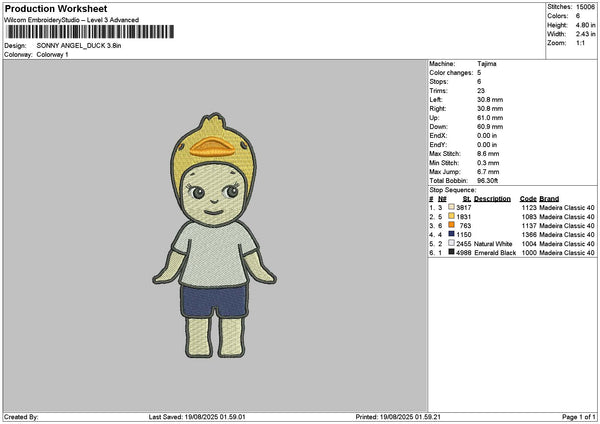Click the 'Stops:' label
The height and width of the screenshot is (424, 600).
439,82
